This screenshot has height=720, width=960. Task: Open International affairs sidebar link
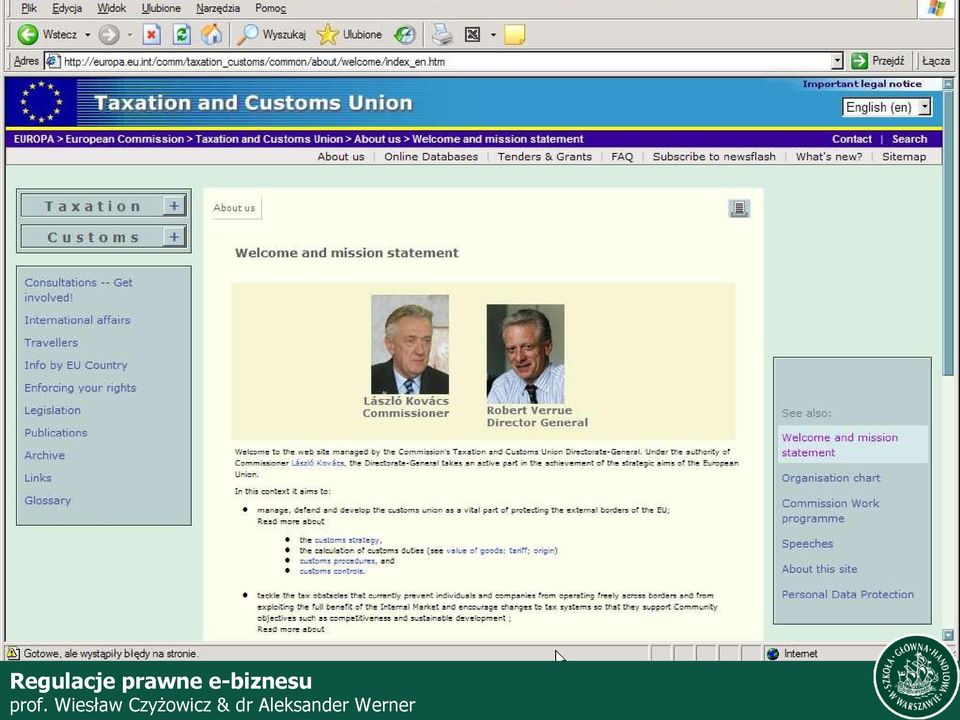(x=77, y=320)
